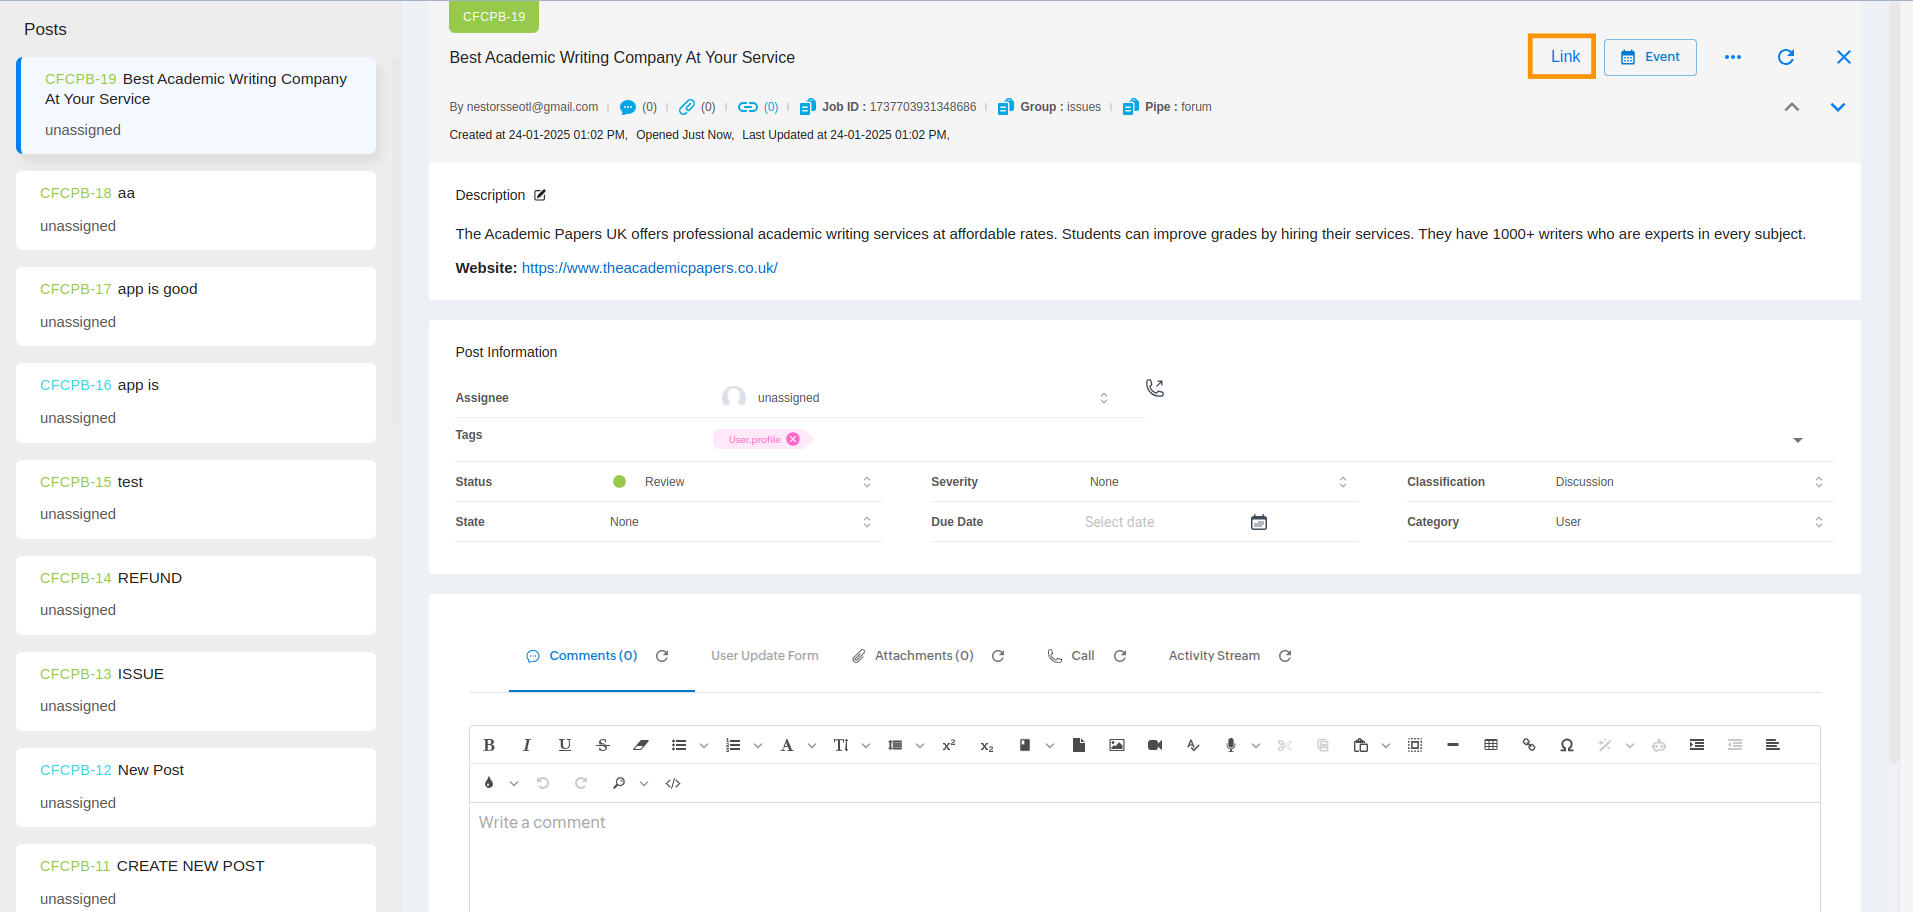Click the insert file icon
1913x912 pixels.
pos(1079,745)
